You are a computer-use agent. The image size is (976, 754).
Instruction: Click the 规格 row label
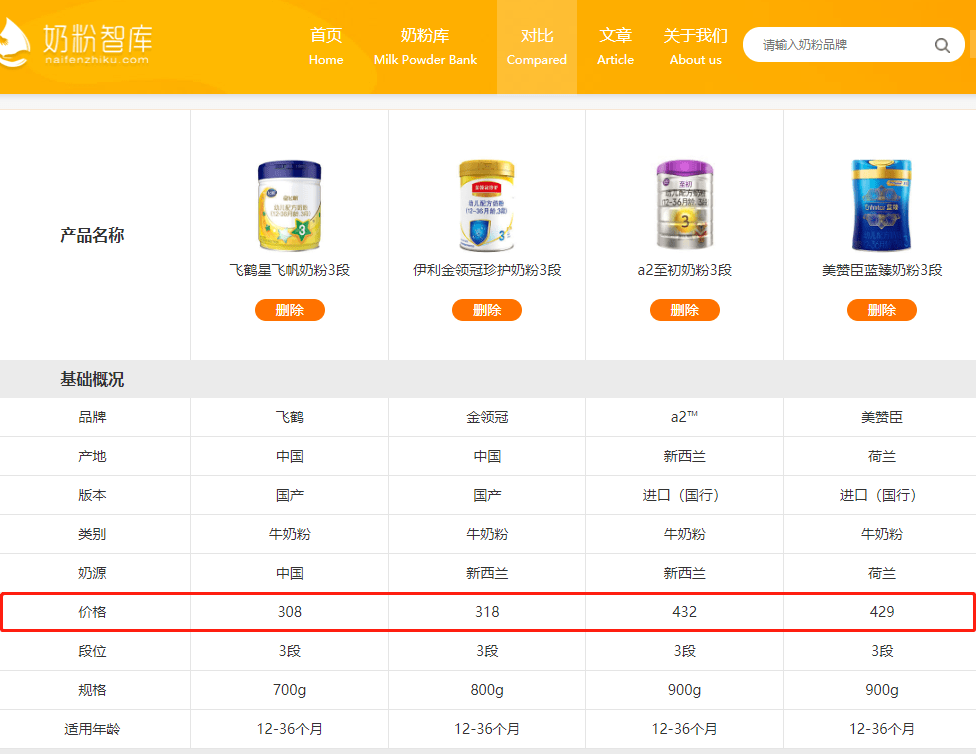pos(92,690)
